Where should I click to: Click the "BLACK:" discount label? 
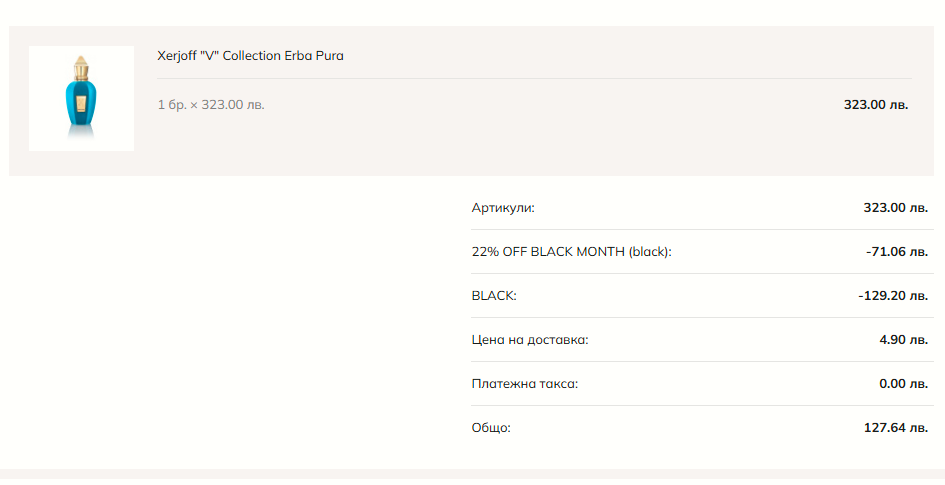point(494,296)
